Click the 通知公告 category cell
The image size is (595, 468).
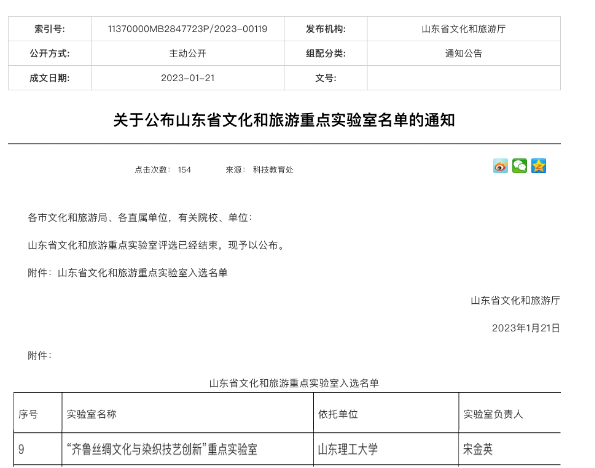coord(463,53)
